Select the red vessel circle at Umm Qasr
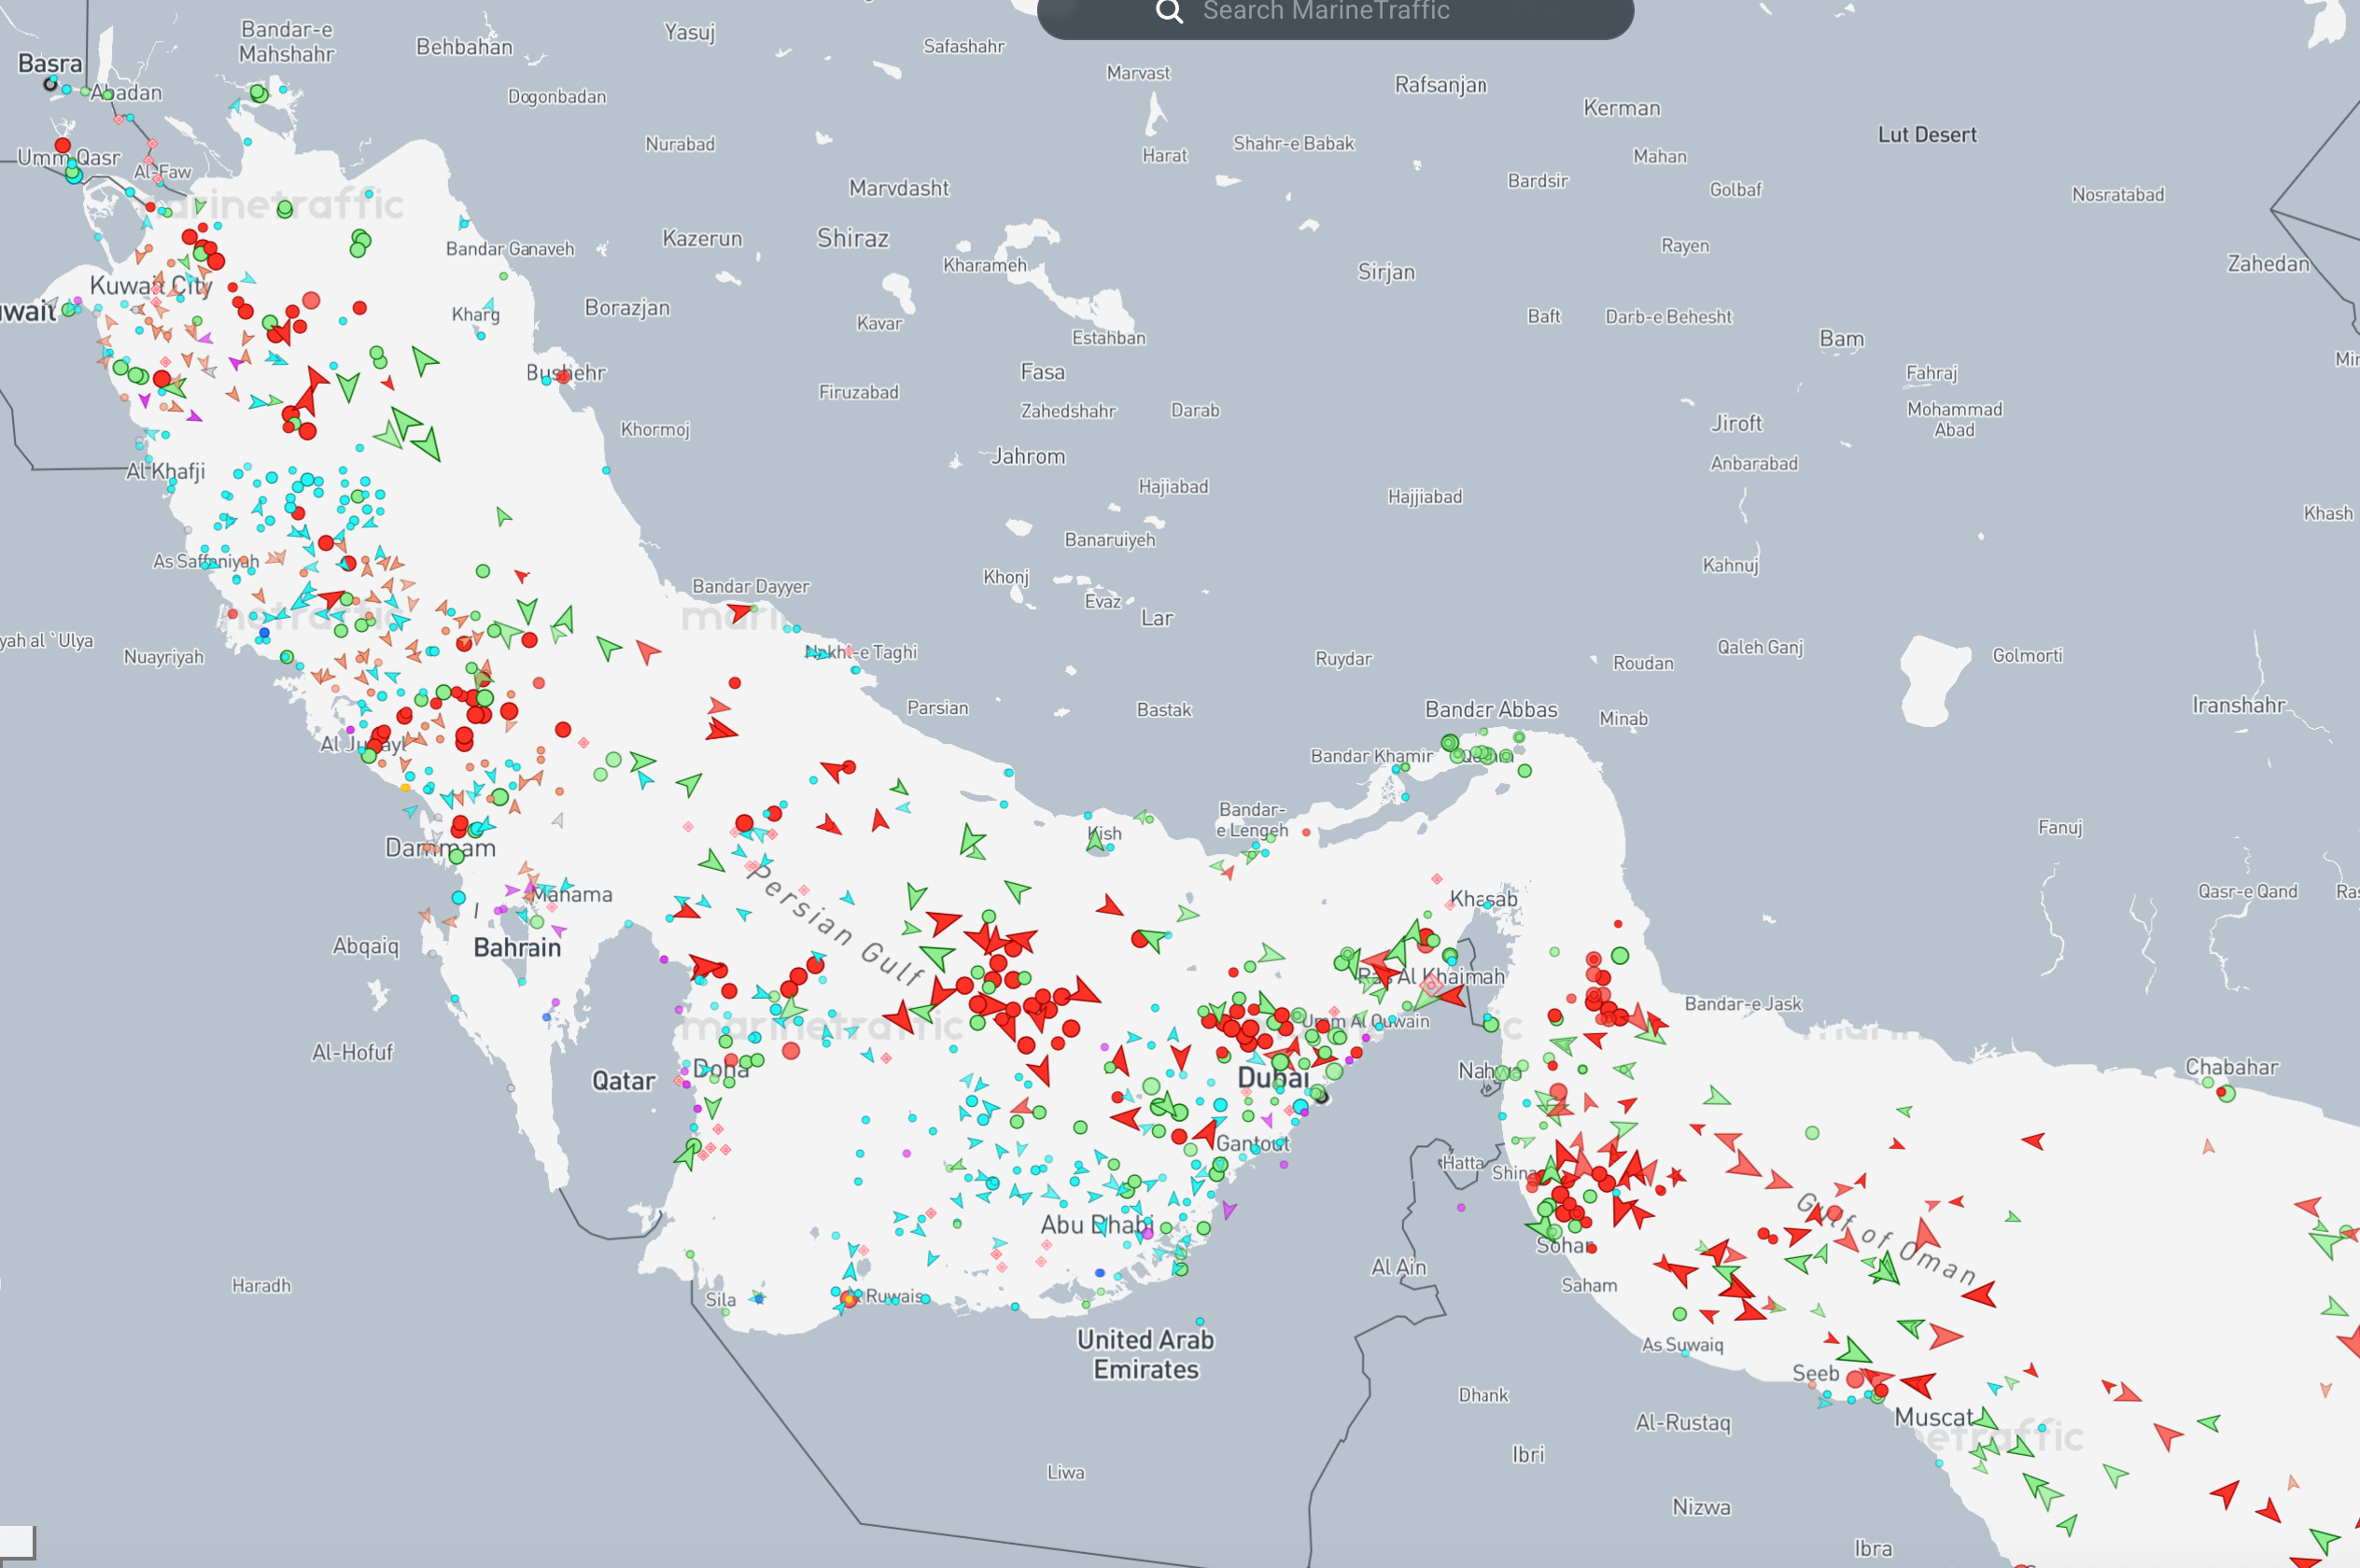 point(62,146)
